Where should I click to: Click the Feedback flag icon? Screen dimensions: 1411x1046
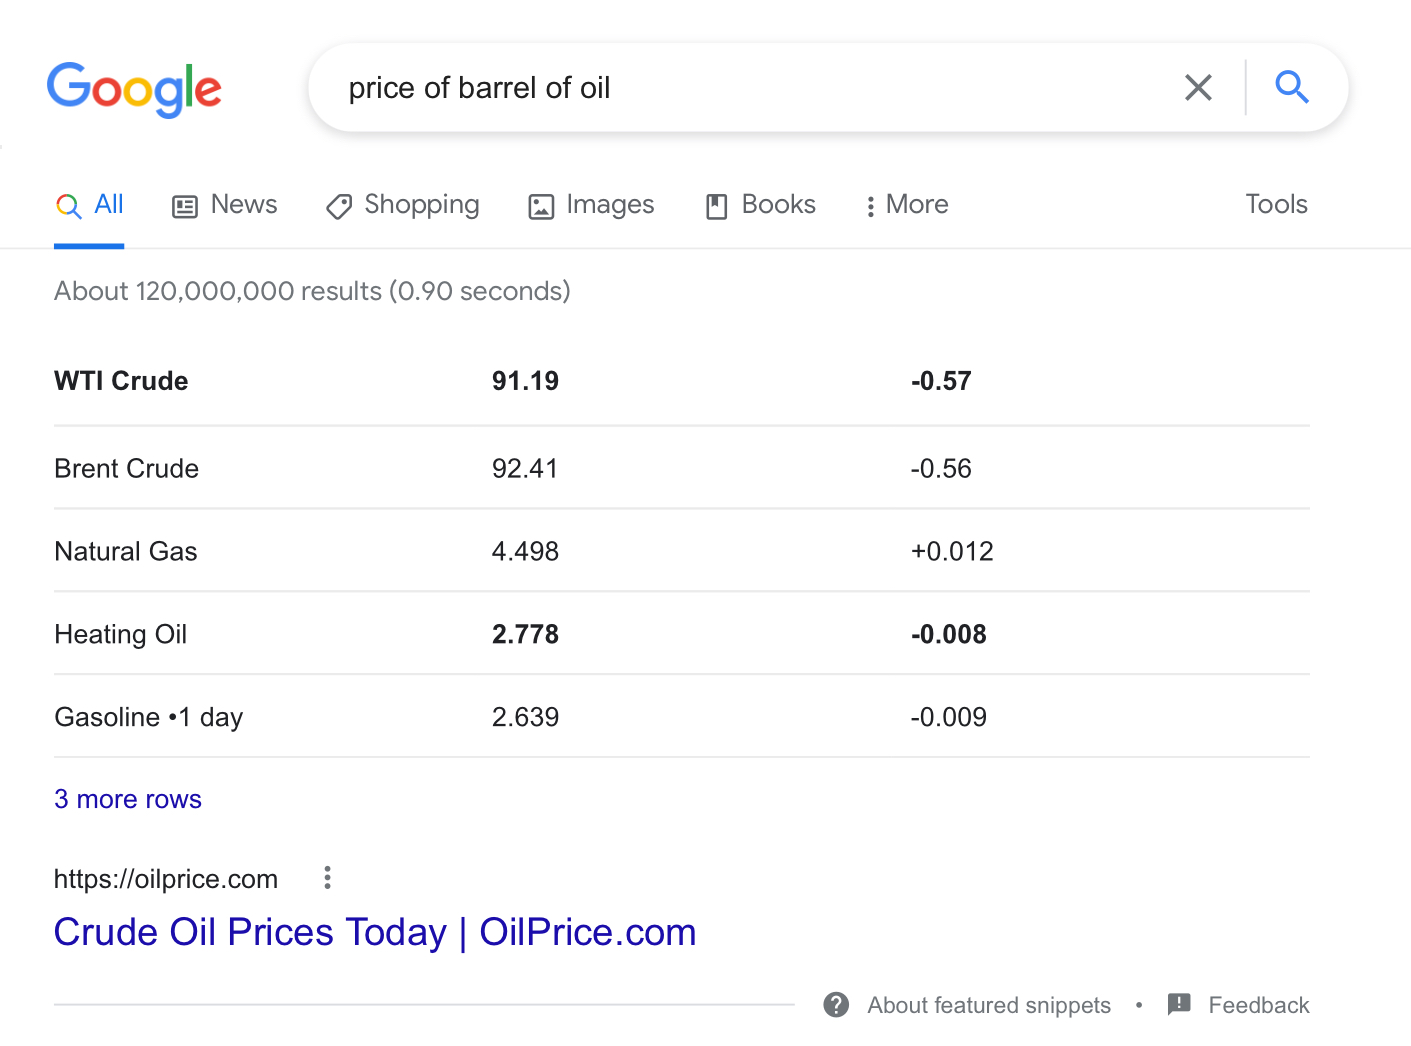pyautogui.click(x=1179, y=1004)
